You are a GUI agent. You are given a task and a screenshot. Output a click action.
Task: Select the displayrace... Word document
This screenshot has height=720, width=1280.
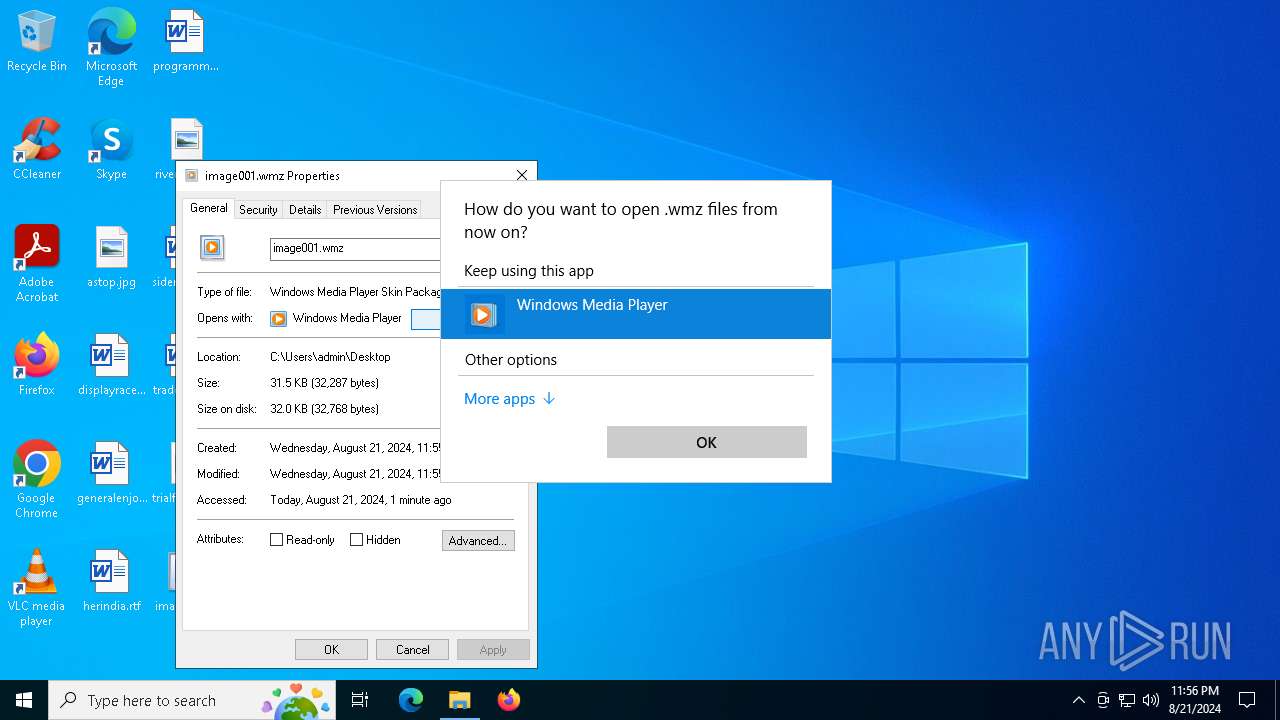point(111,365)
